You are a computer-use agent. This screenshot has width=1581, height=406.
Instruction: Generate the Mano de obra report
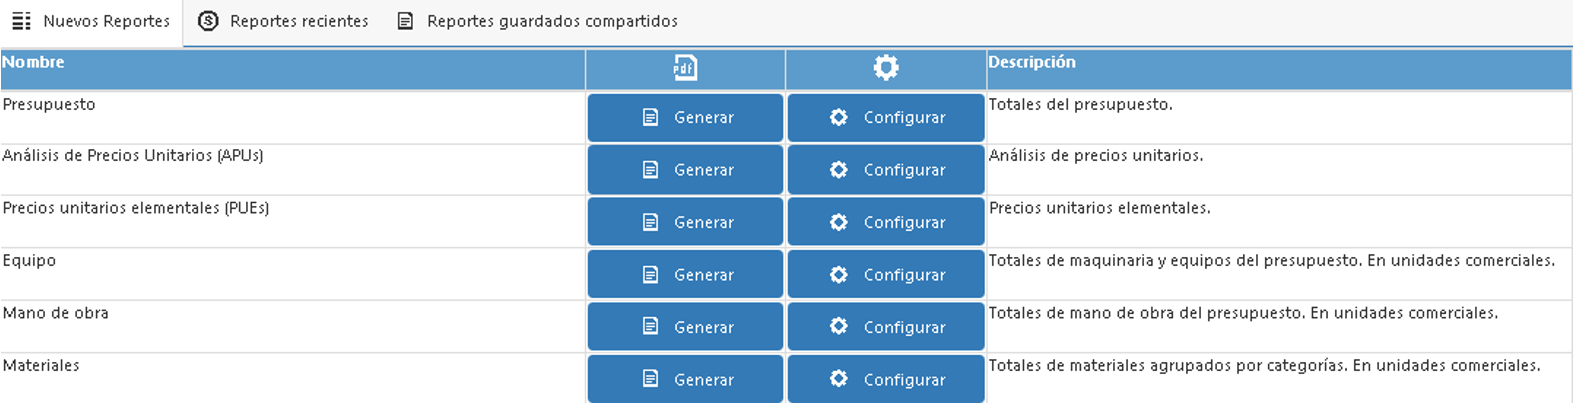[685, 327]
